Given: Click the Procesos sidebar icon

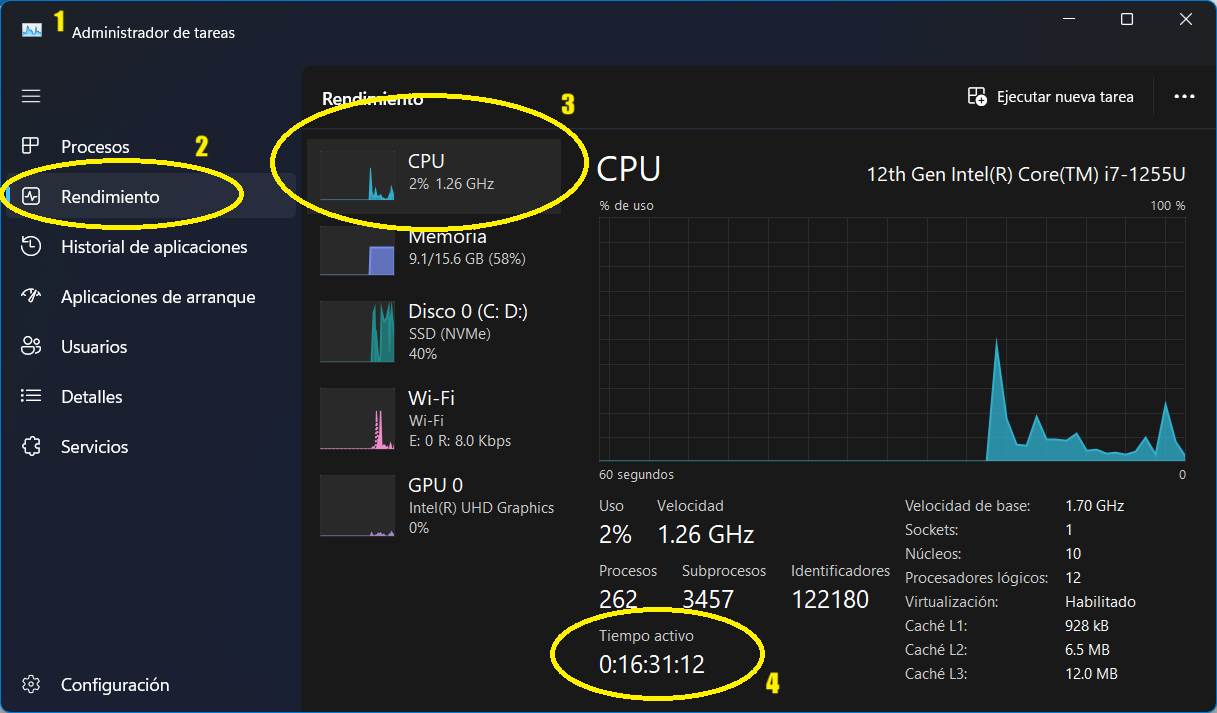Looking at the screenshot, I should tap(30, 146).
